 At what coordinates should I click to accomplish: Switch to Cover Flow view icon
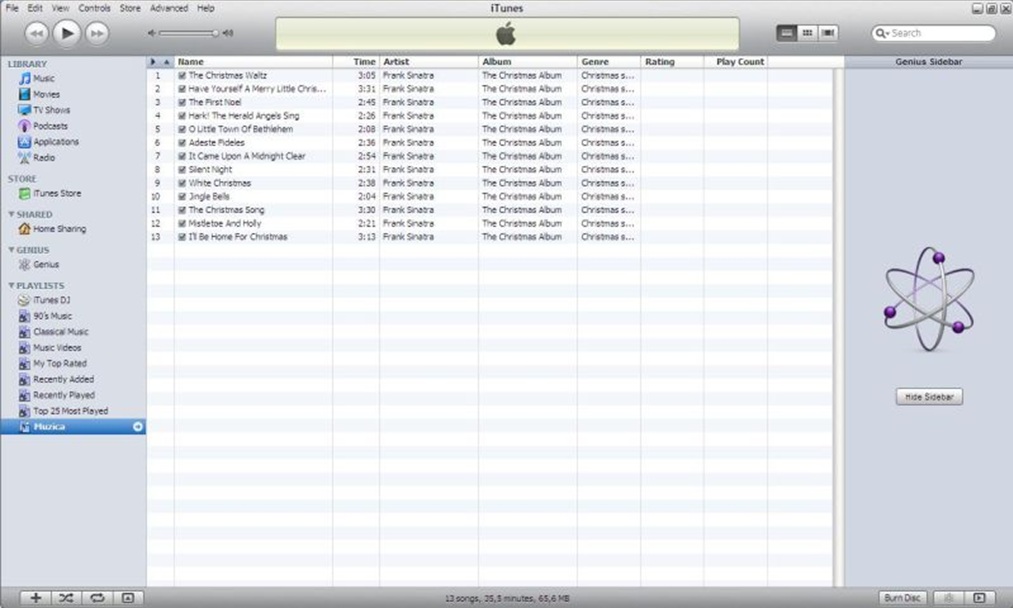828,33
